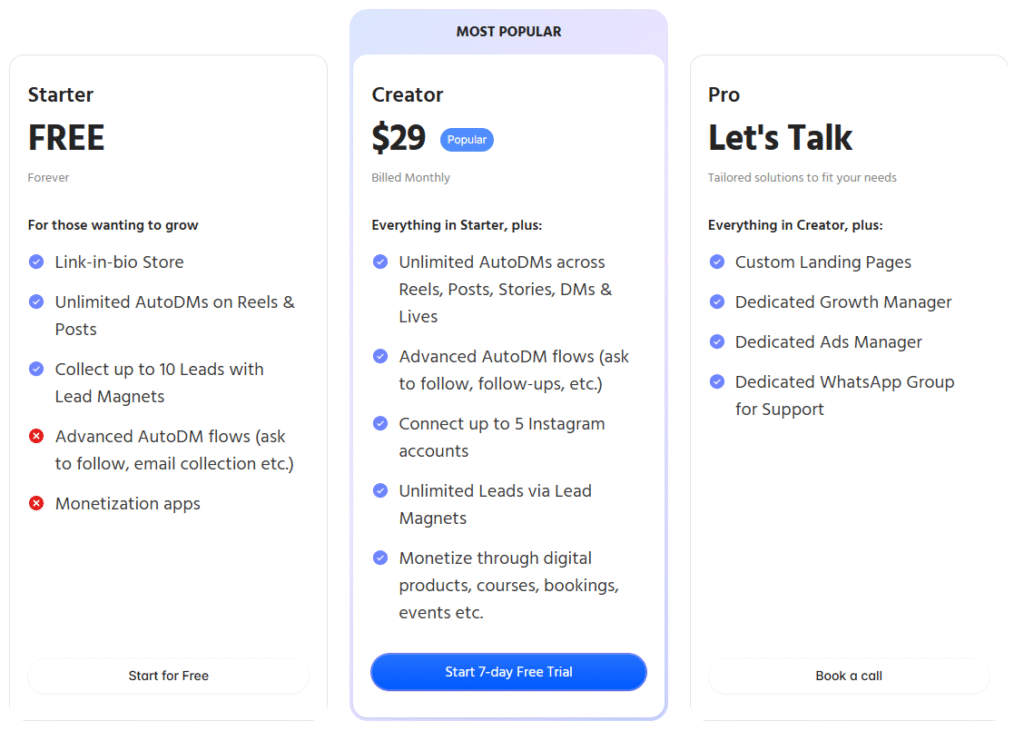Click the checkmark beside Dedicated WhatsApp Group for Support
Viewport: 1024px width, 731px height.
point(717,382)
